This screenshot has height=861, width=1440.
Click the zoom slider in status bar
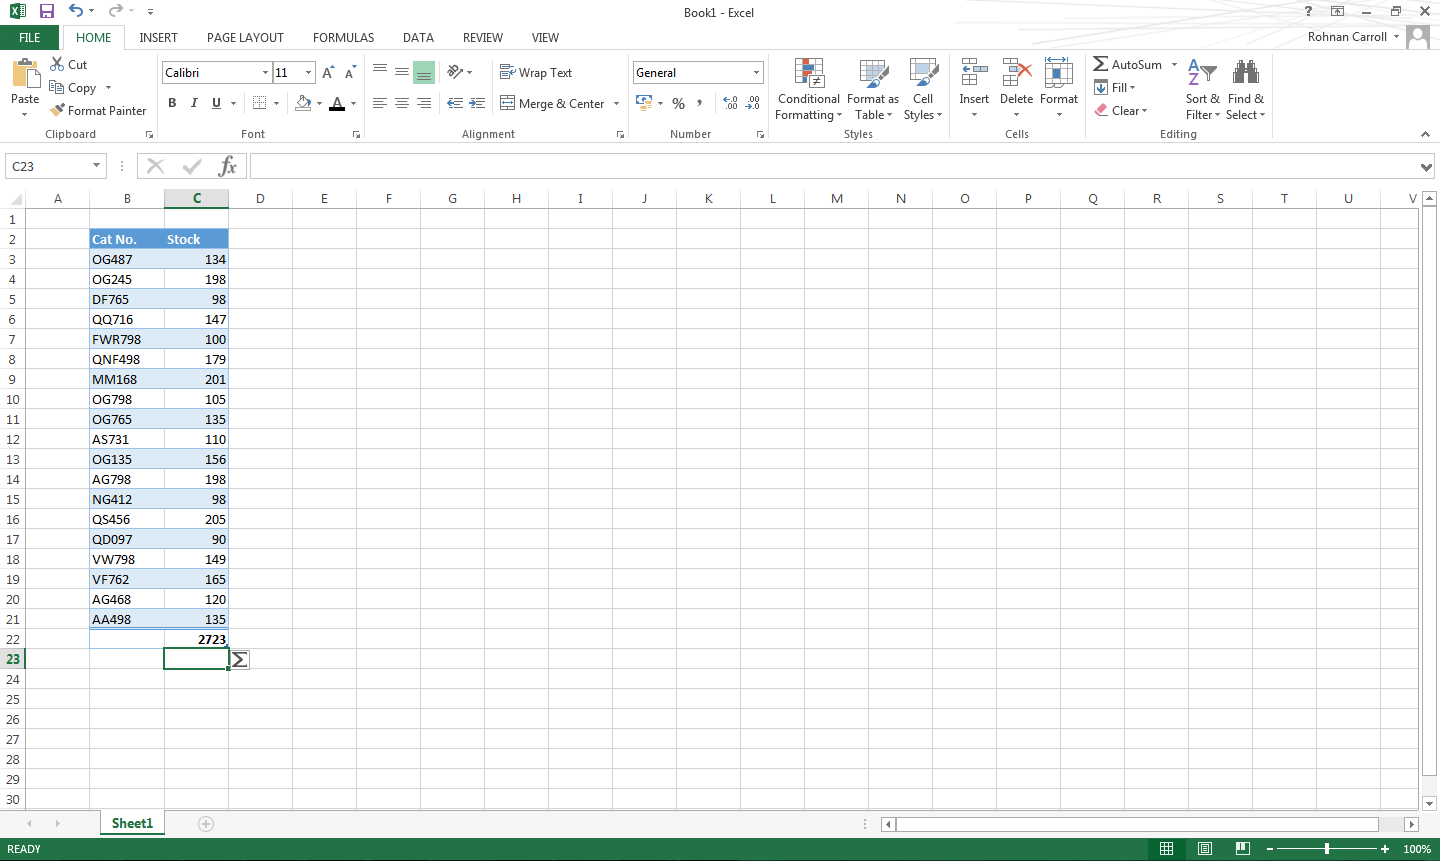click(1327, 849)
